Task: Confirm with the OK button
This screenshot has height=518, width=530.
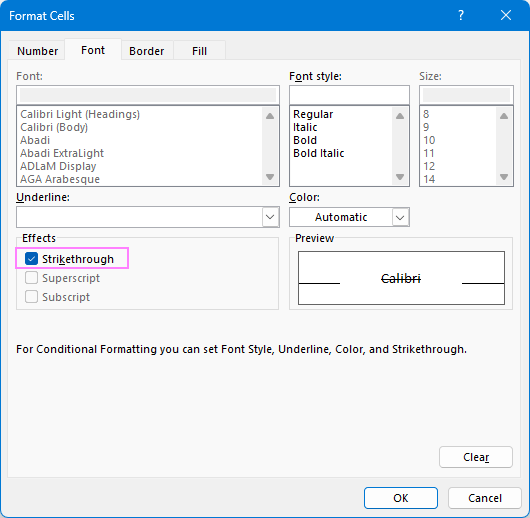Action: (x=401, y=498)
